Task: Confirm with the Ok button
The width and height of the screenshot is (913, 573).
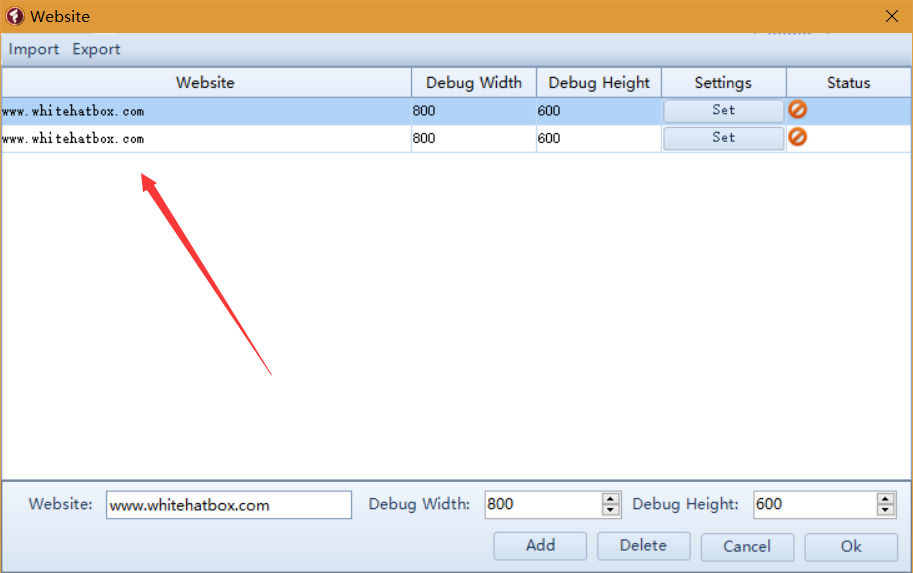Action: [851, 547]
